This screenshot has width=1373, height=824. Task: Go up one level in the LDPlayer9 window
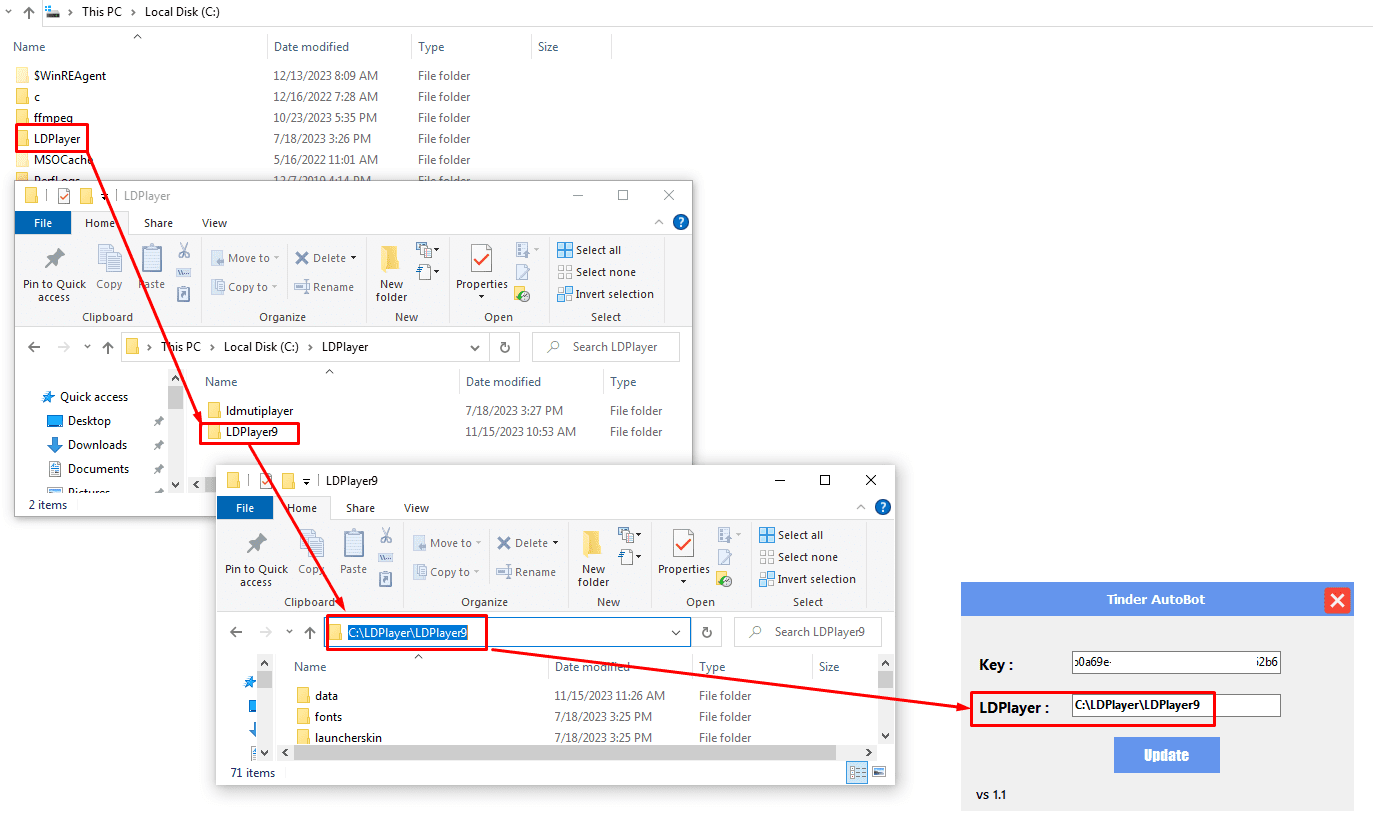pyautogui.click(x=310, y=632)
